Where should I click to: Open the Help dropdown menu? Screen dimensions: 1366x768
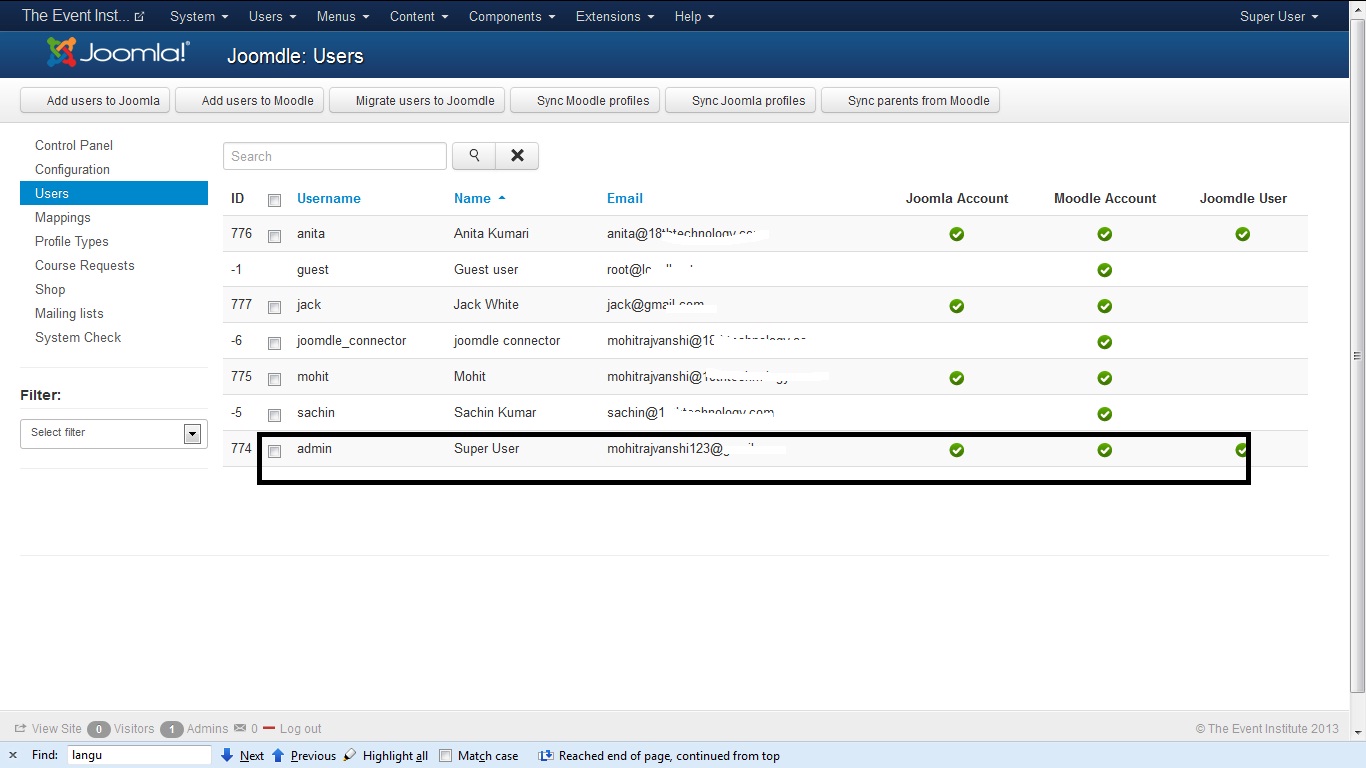(x=694, y=16)
